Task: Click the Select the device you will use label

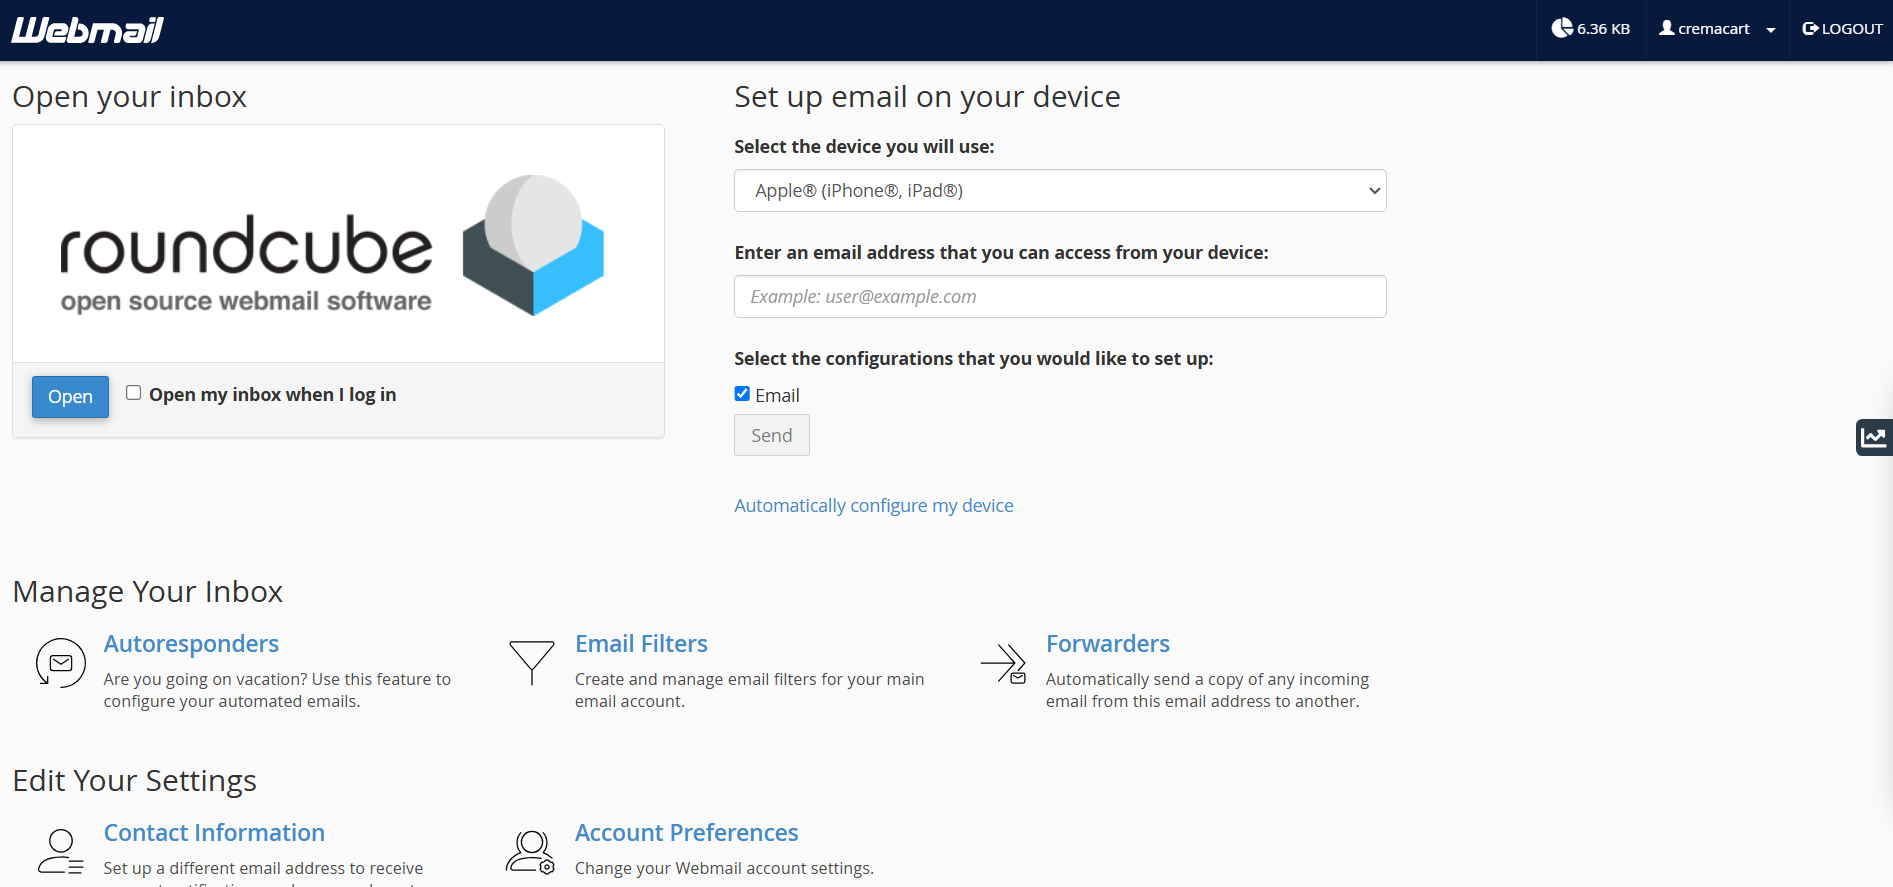Action: (864, 147)
